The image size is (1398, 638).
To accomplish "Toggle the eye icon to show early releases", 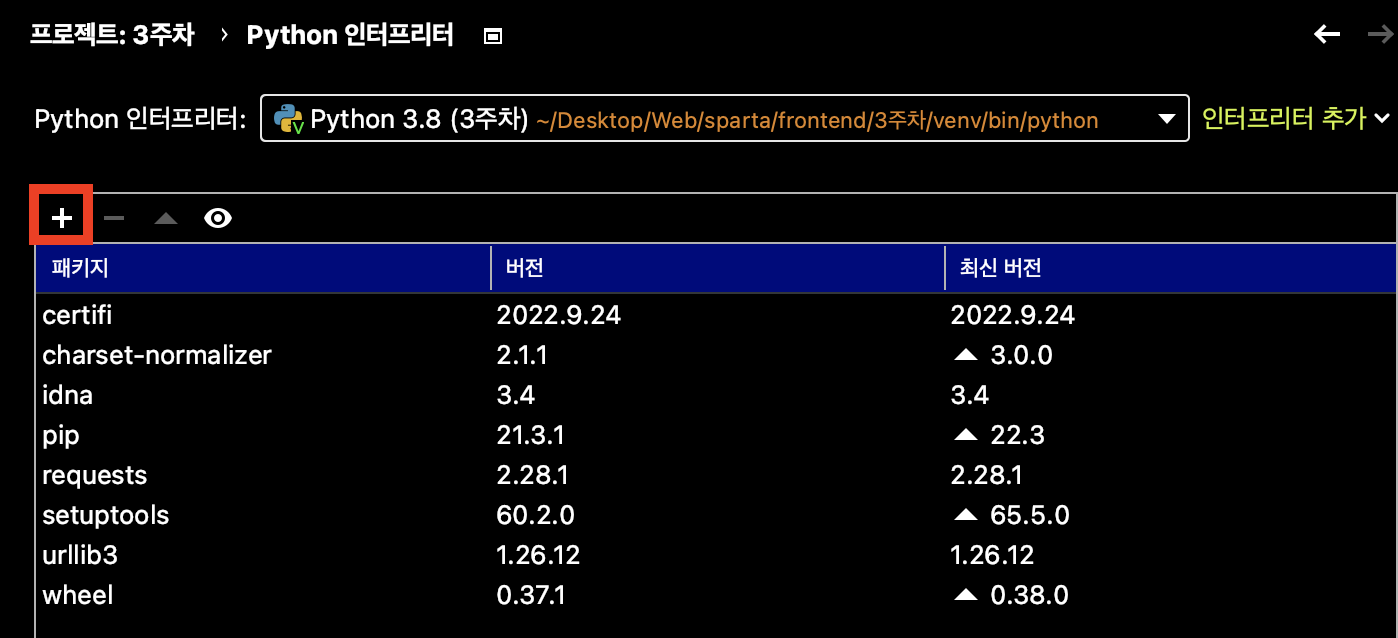I will [x=218, y=218].
